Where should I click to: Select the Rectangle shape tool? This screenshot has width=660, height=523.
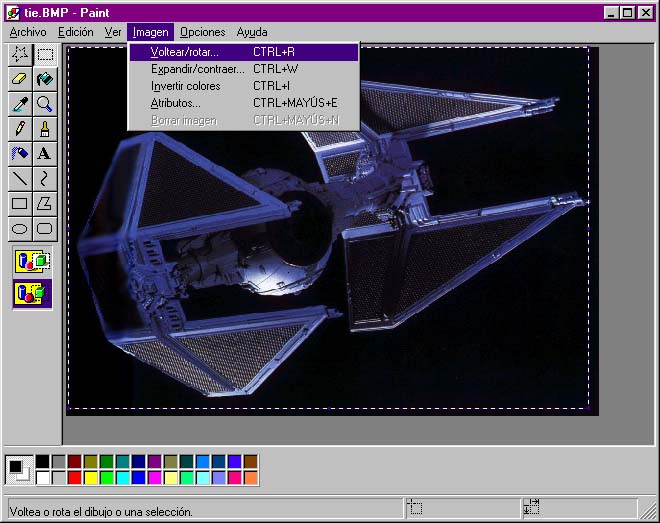20,204
